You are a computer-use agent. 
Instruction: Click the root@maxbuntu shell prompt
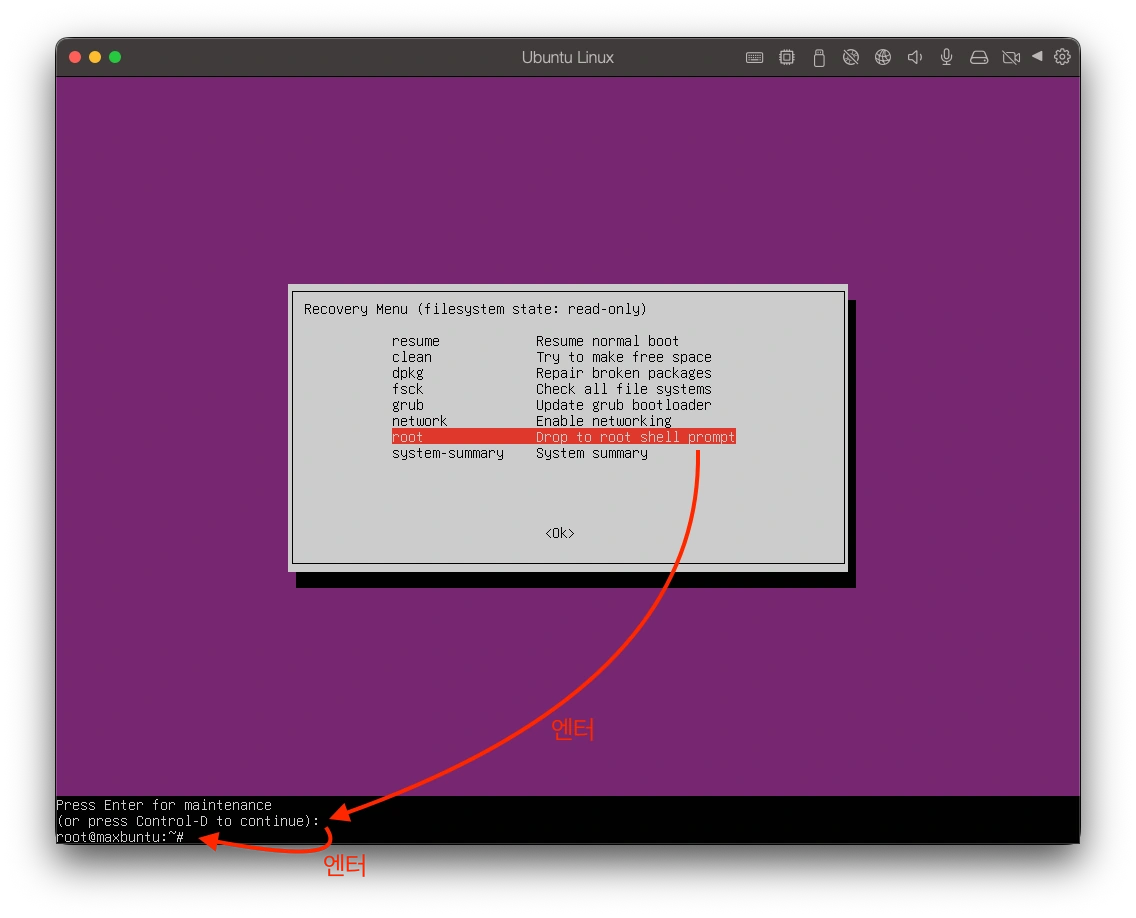(x=120, y=837)
